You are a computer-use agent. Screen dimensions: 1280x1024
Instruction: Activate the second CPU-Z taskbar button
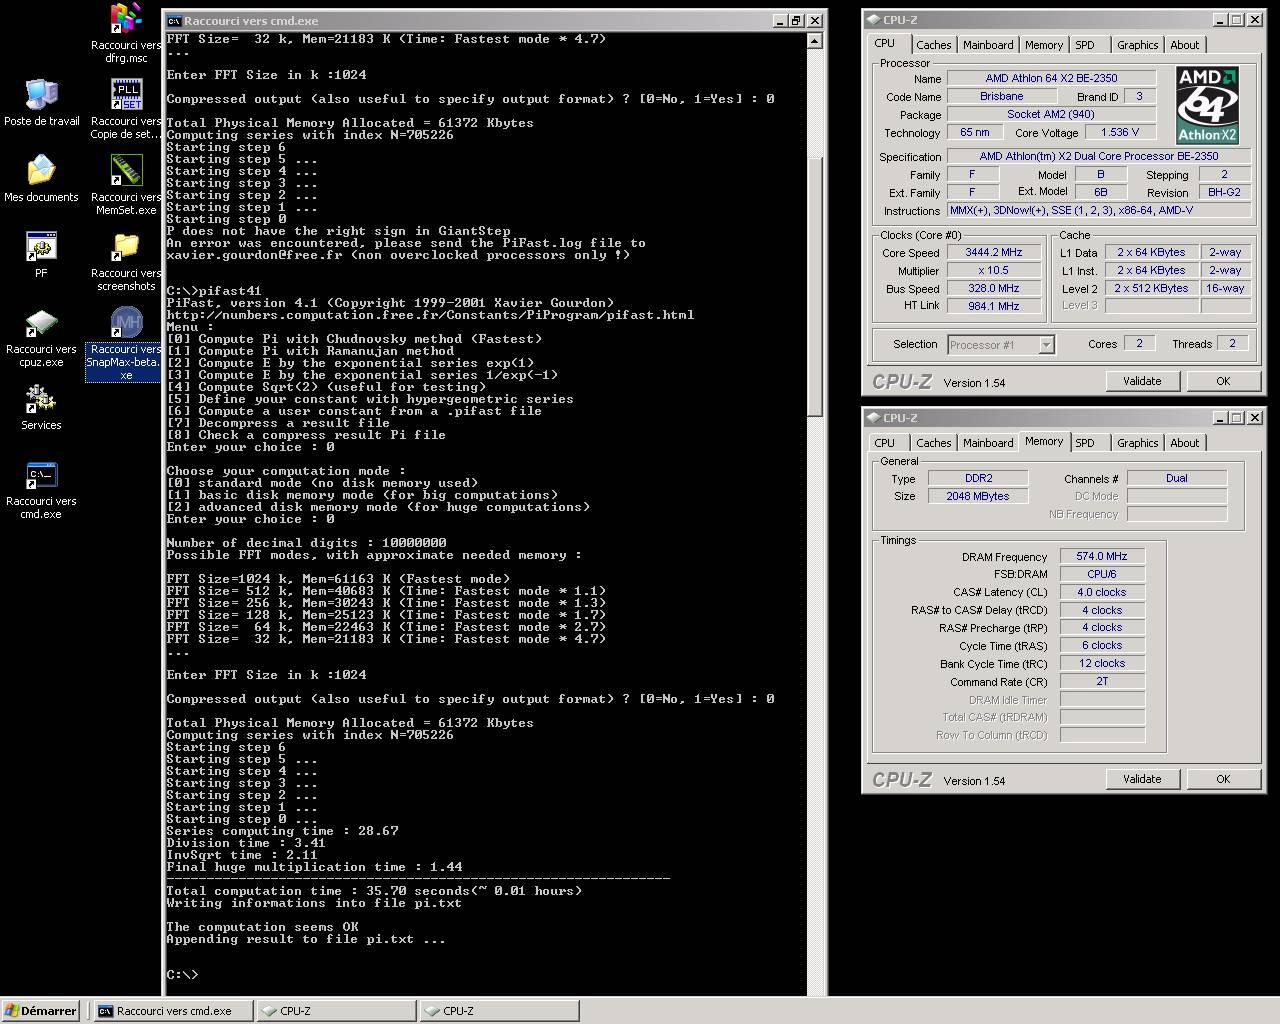point(498,1011)
